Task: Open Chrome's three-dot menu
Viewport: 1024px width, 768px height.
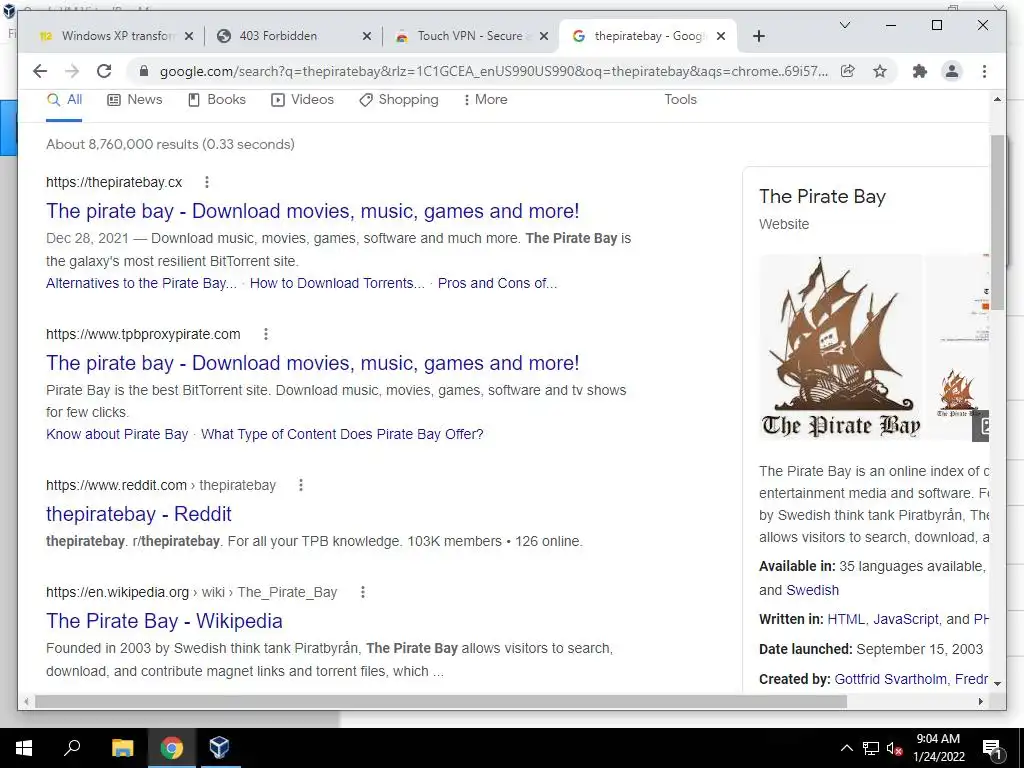Action: click(984, 71)
